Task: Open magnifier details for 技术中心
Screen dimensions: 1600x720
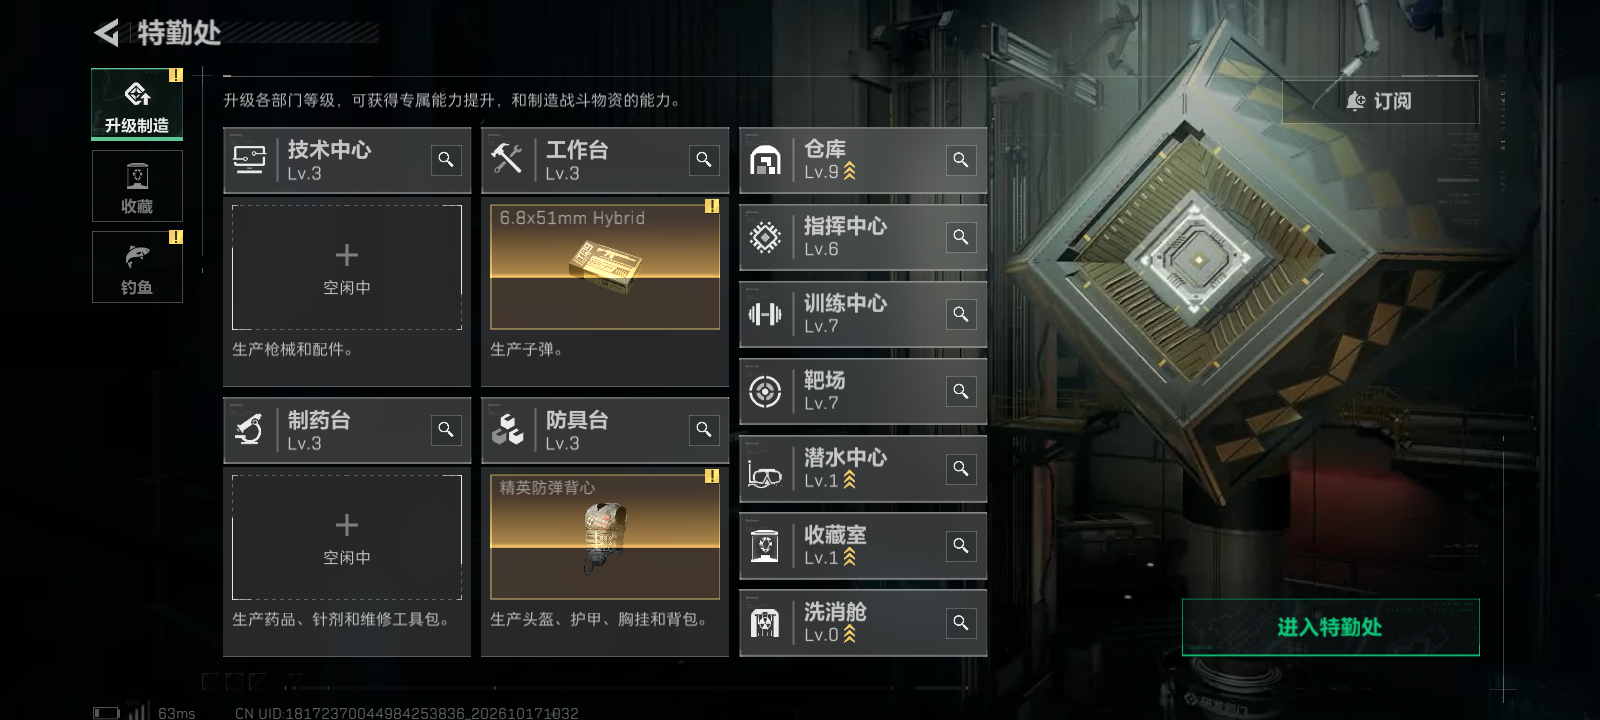Action: [446, 159]
